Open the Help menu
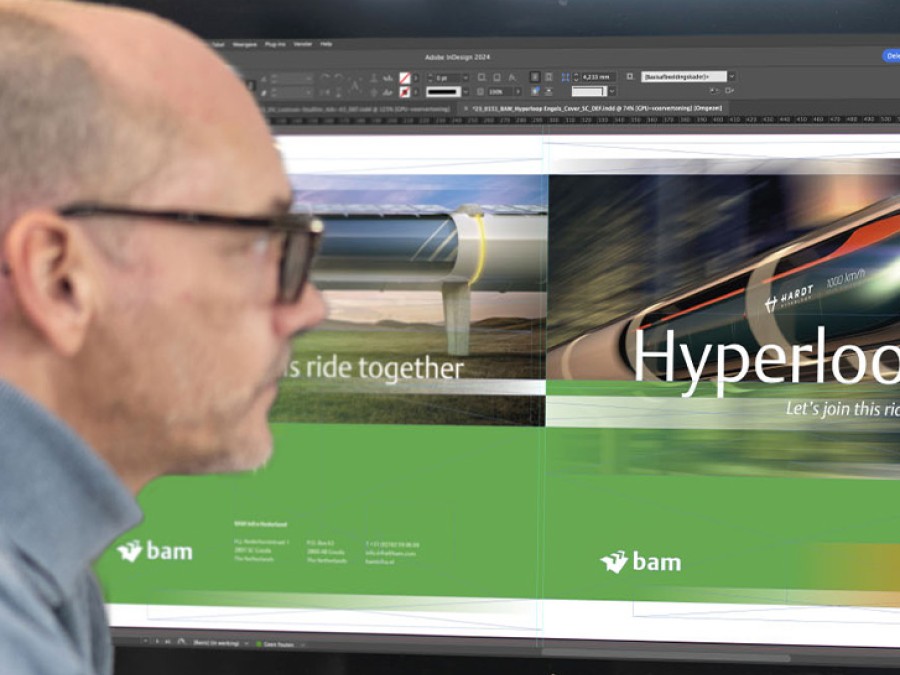This screenshot has height=675, width=900. tap(326, 44)
